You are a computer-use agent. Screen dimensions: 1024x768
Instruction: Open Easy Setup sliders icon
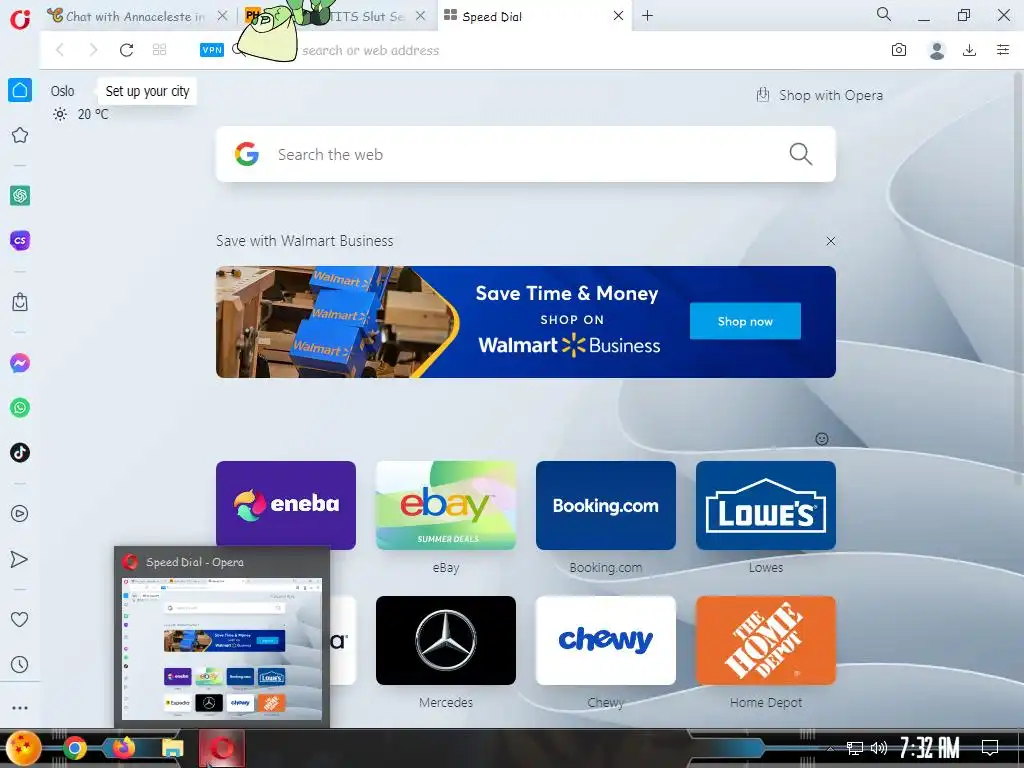pos(1003,50)
